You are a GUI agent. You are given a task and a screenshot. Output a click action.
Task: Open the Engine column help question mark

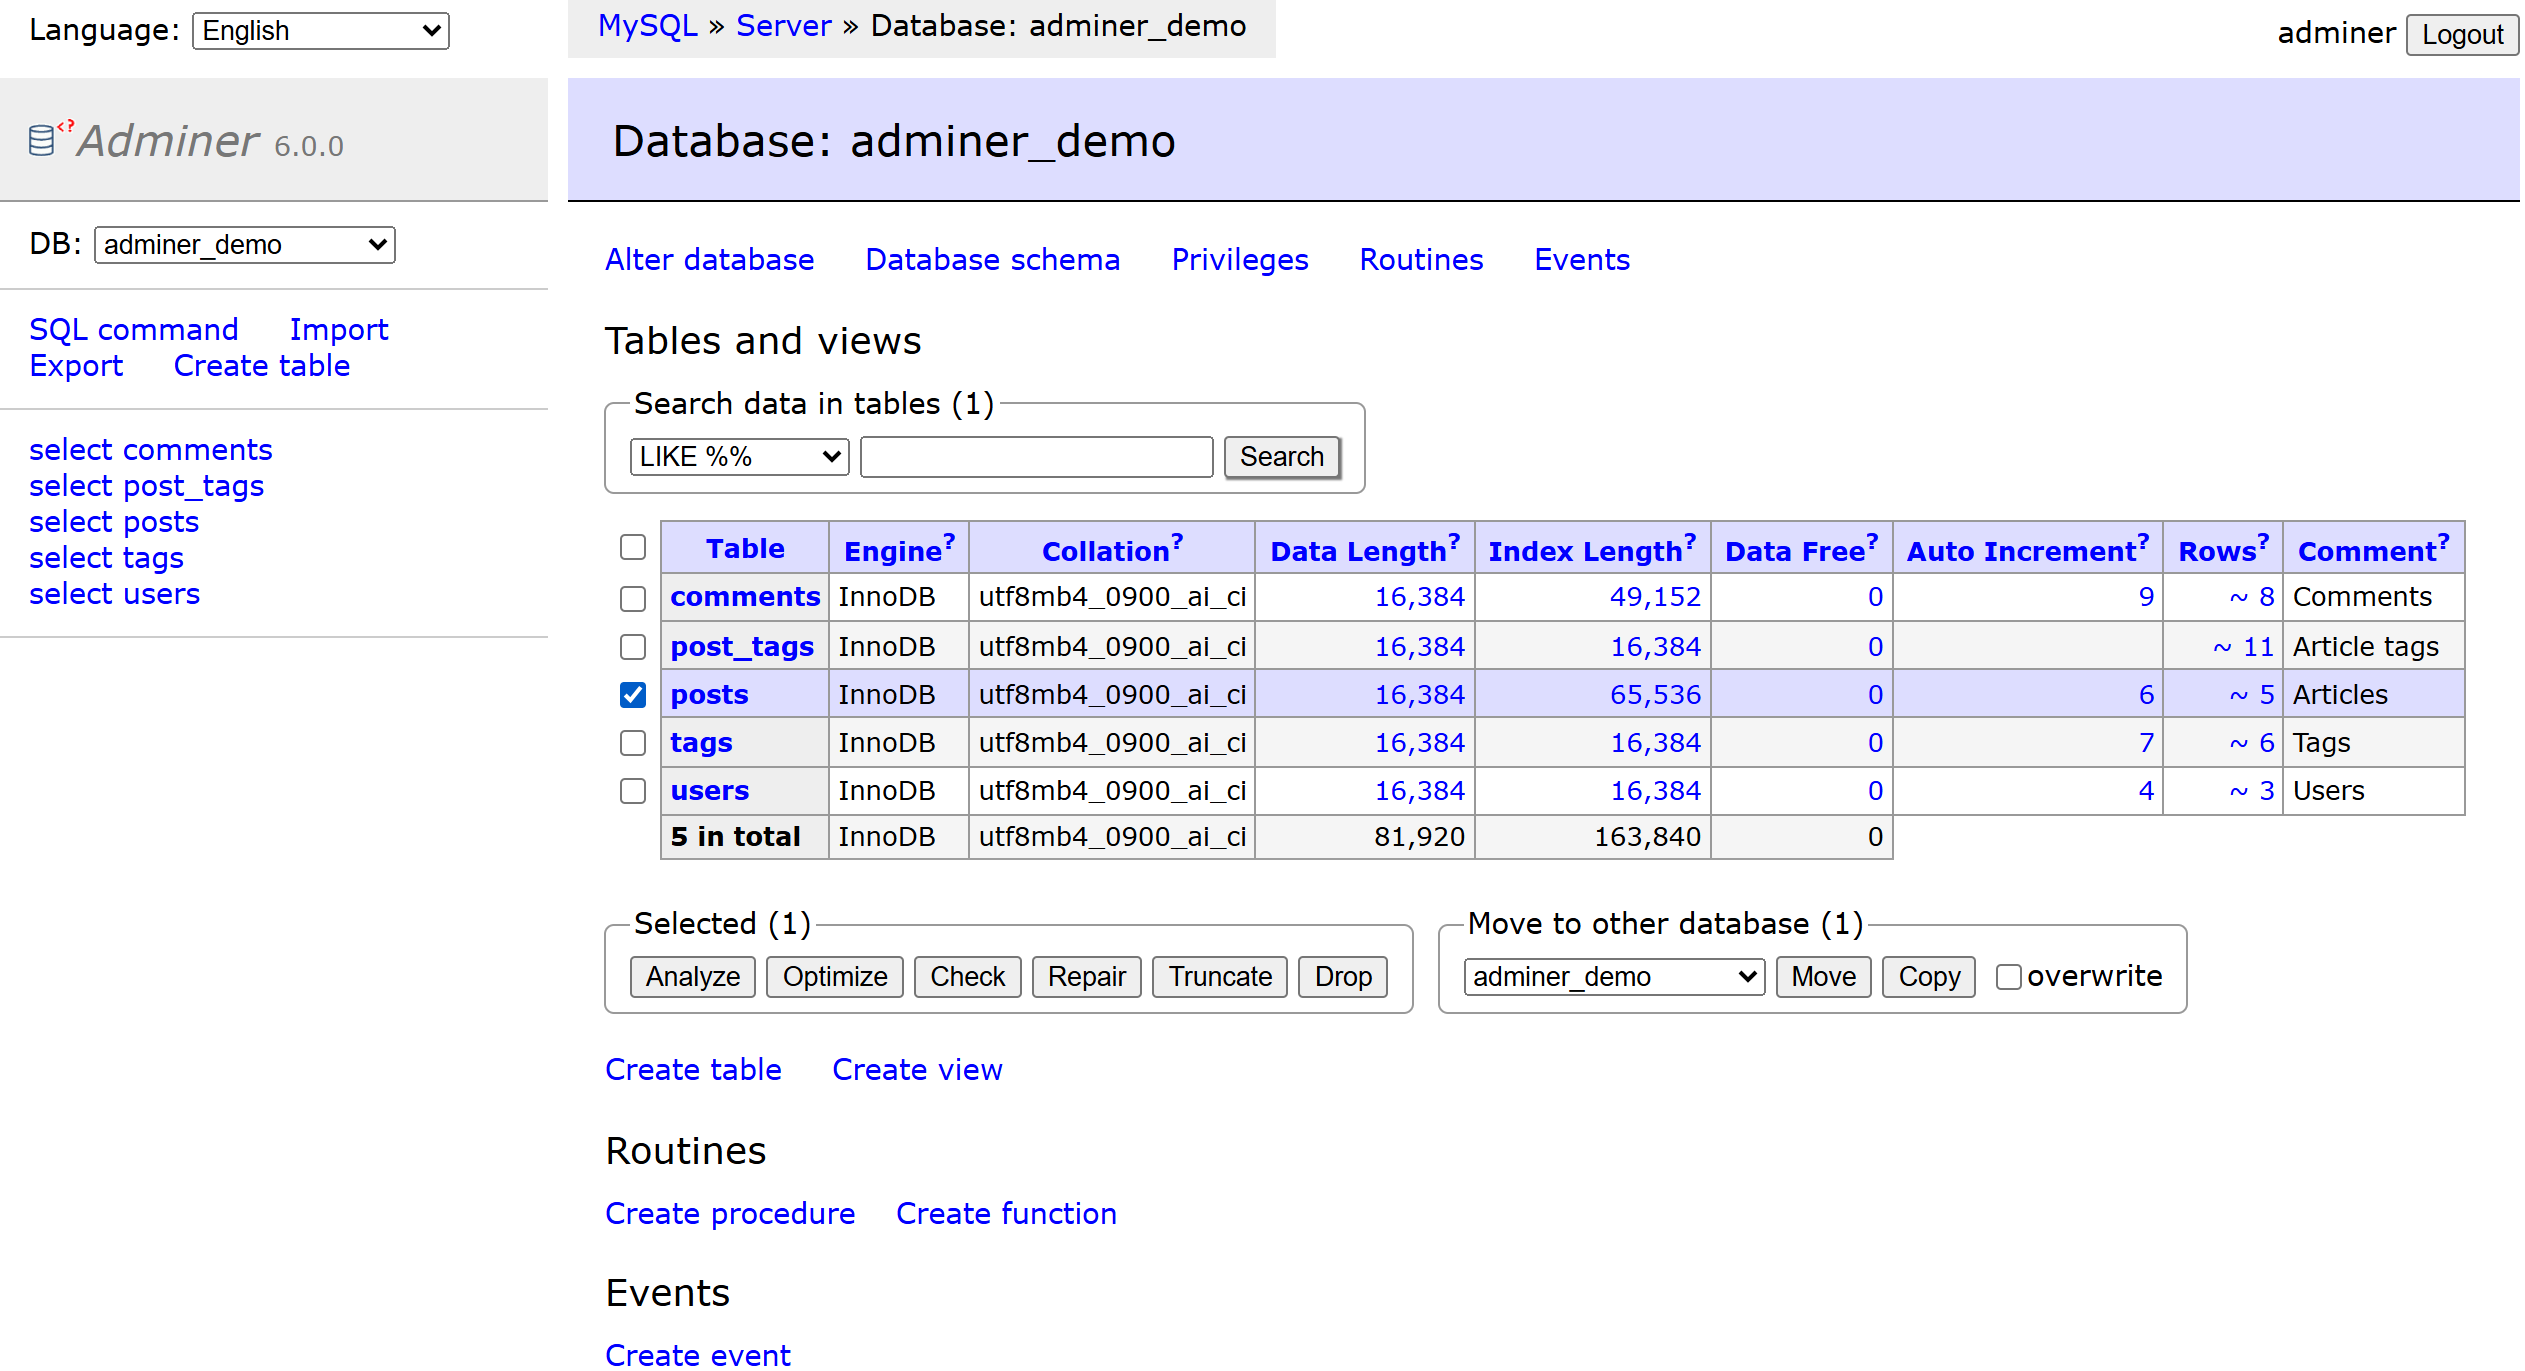click(x=949, y=541)
